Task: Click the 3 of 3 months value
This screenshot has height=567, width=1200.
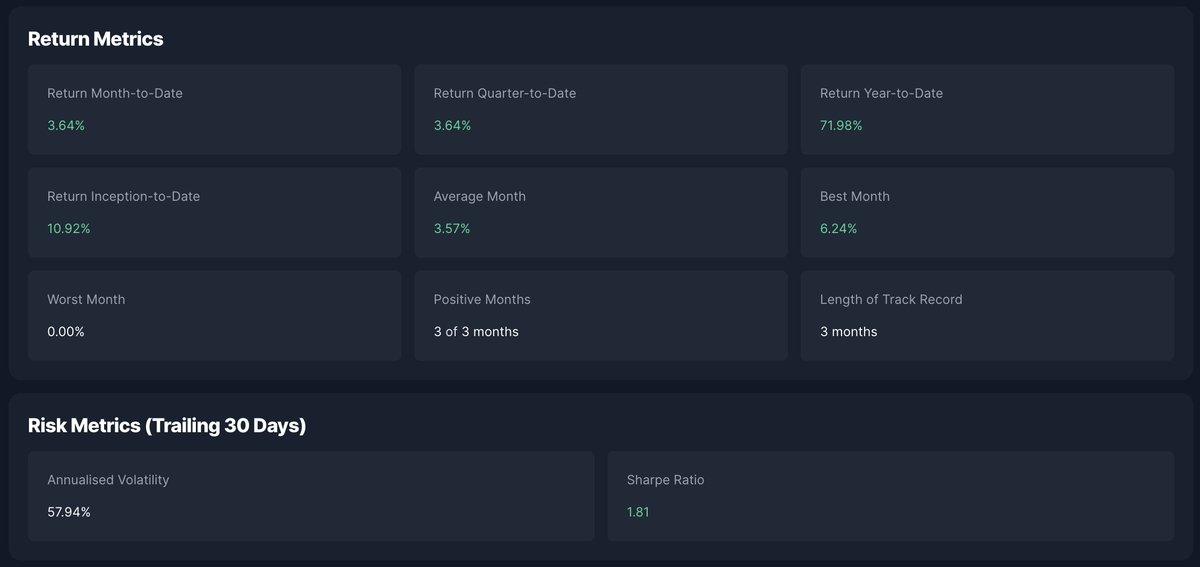Action: click(476, 331)
